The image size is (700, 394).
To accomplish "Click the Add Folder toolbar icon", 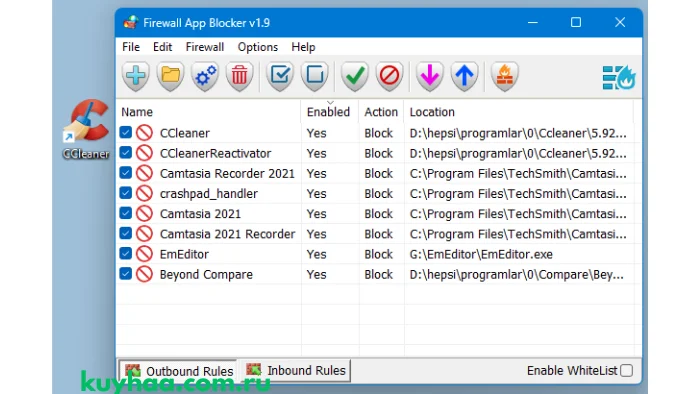I will click(170, 75).
